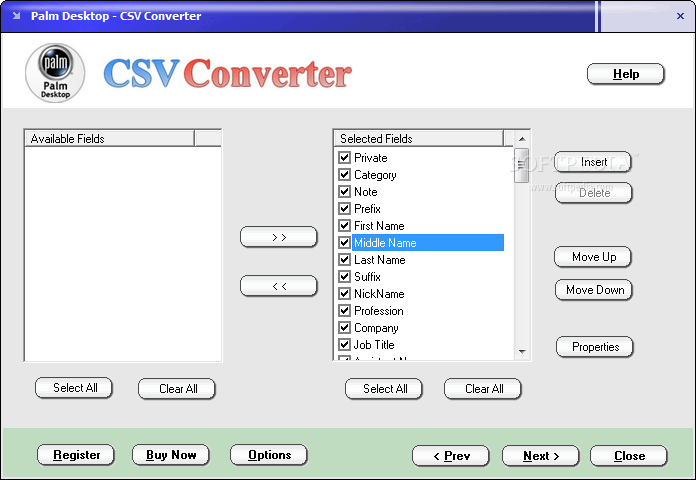Toggle the Last Name checkbox
This screenshot has height=480, width=696.
(x=344, y=259)
